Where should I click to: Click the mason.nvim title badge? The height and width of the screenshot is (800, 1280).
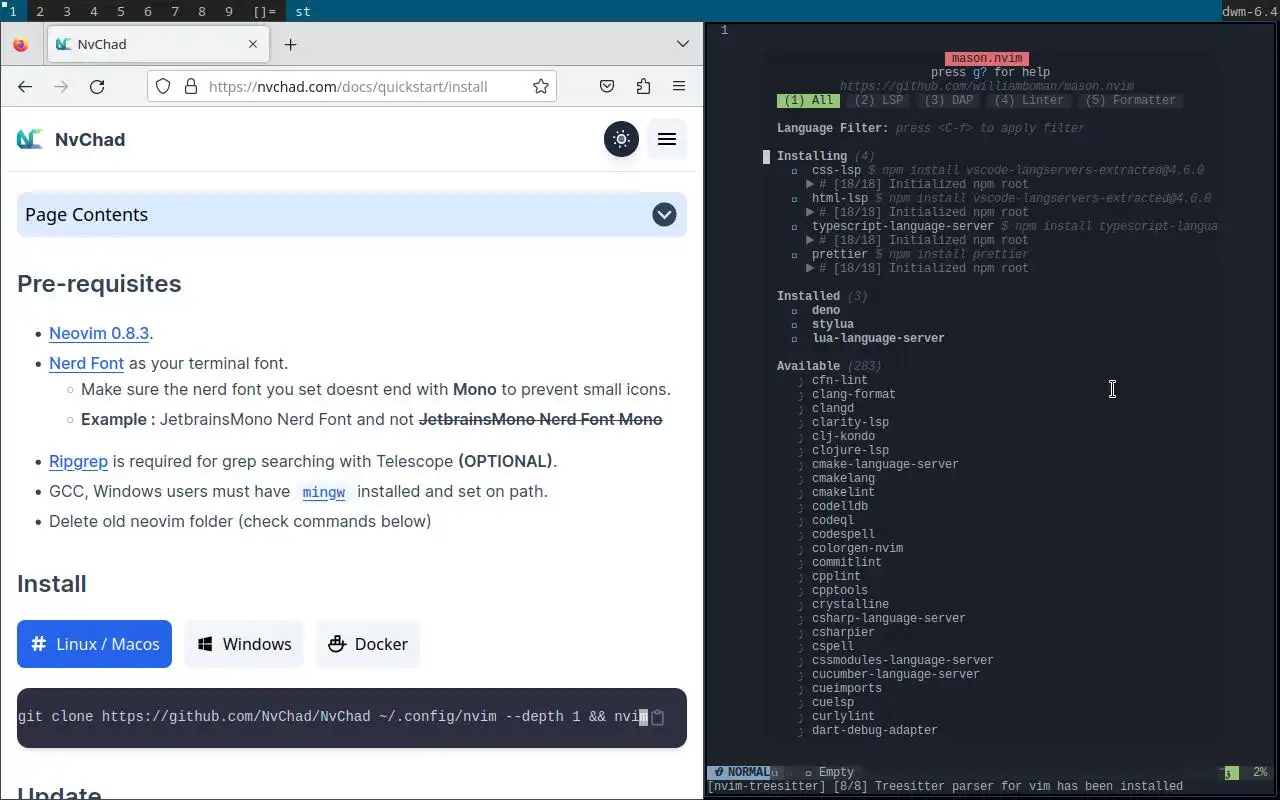point(987,58)
